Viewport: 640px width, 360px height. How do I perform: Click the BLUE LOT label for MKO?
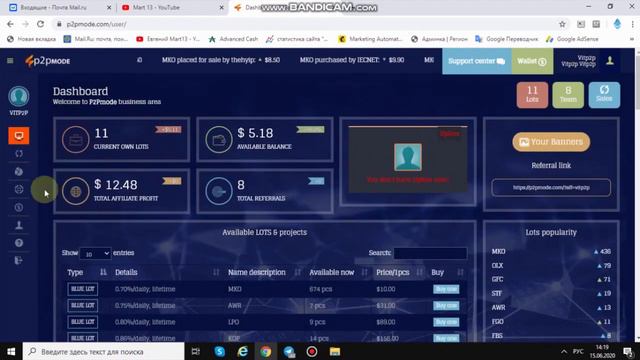(x=82, y=289)
